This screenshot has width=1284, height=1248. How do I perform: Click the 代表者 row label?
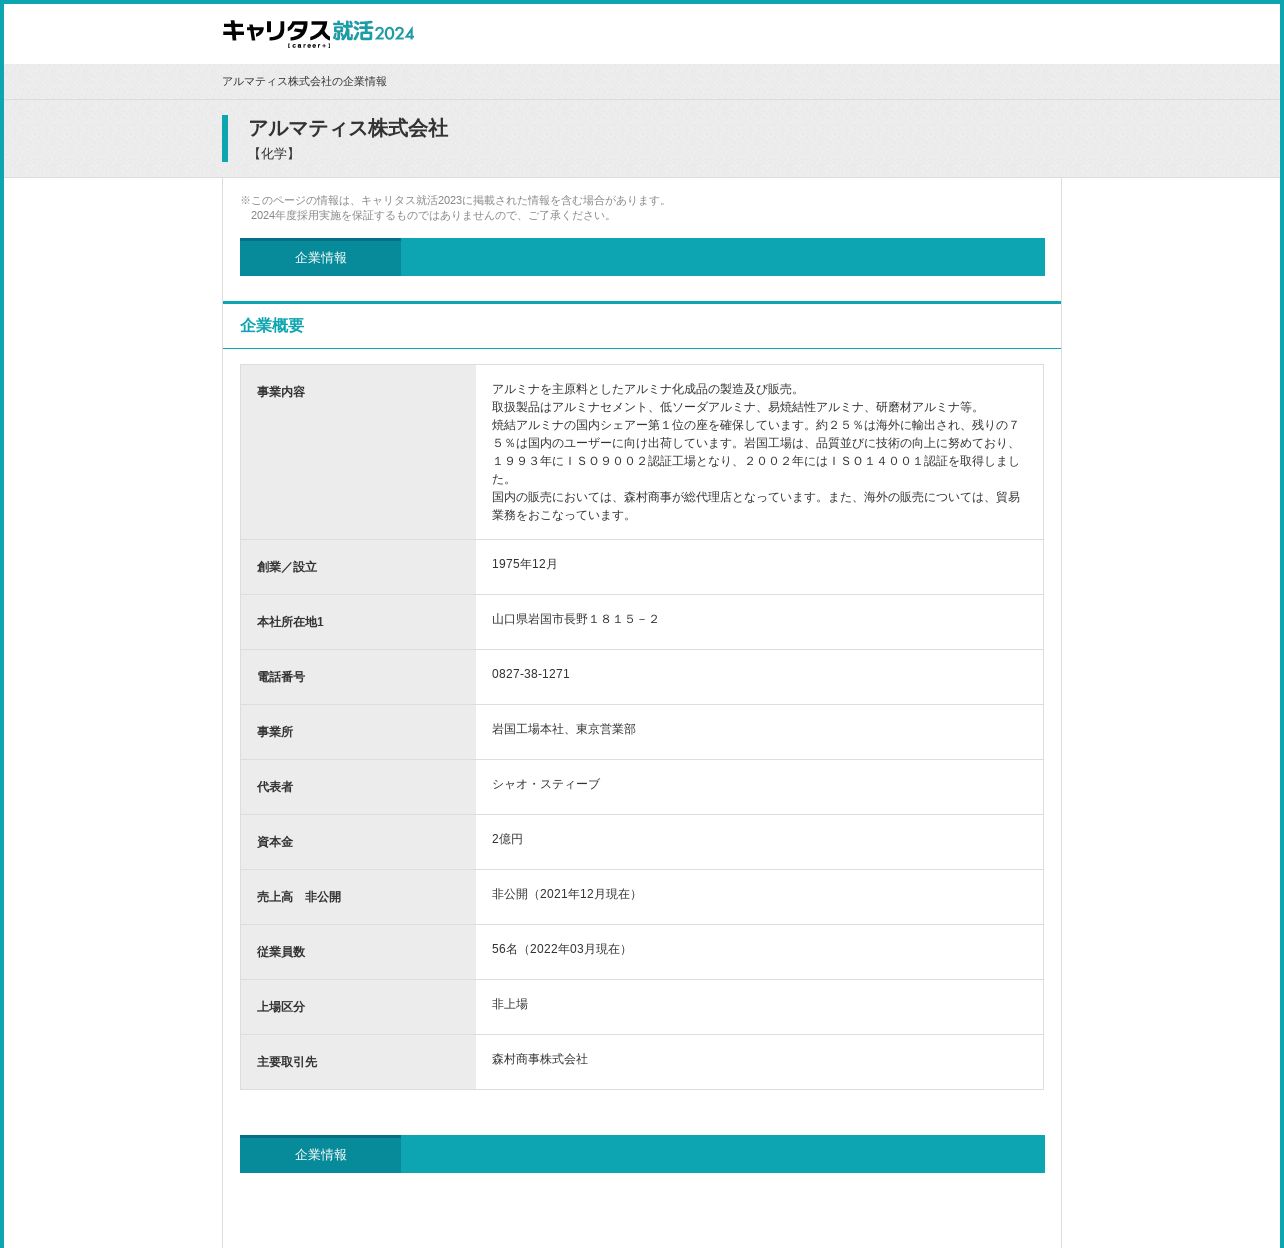[275, 787]
